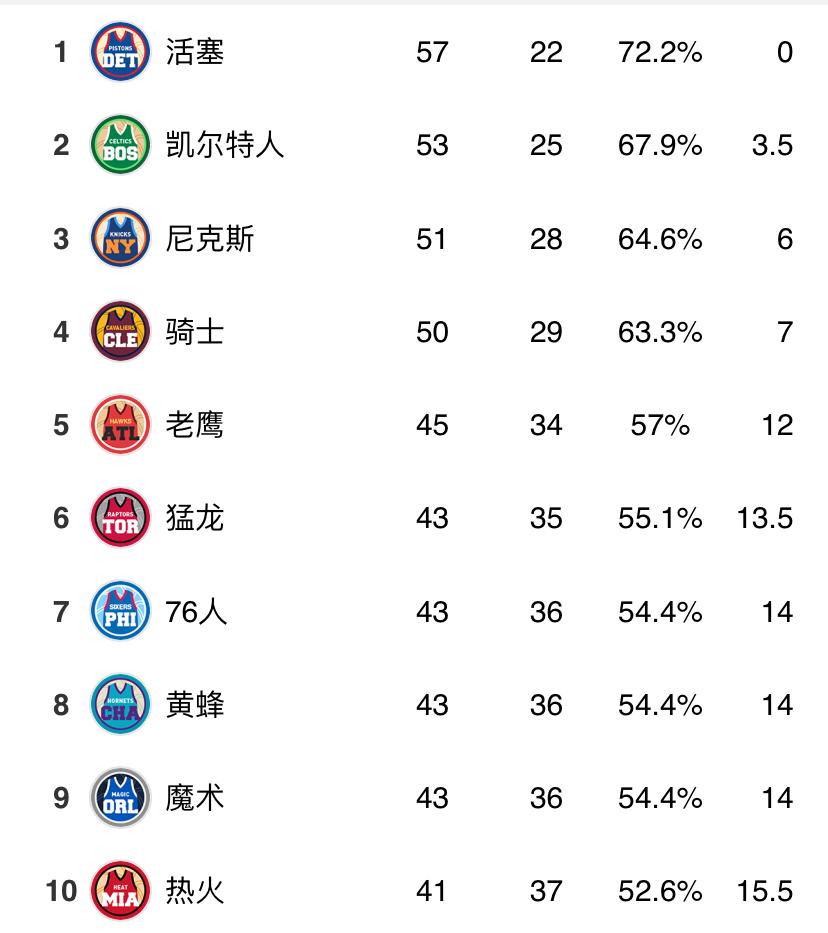This screenshot has height=933, width=828.
Task: Click the Hornets CHA team logo
Action: coord(120,704)
